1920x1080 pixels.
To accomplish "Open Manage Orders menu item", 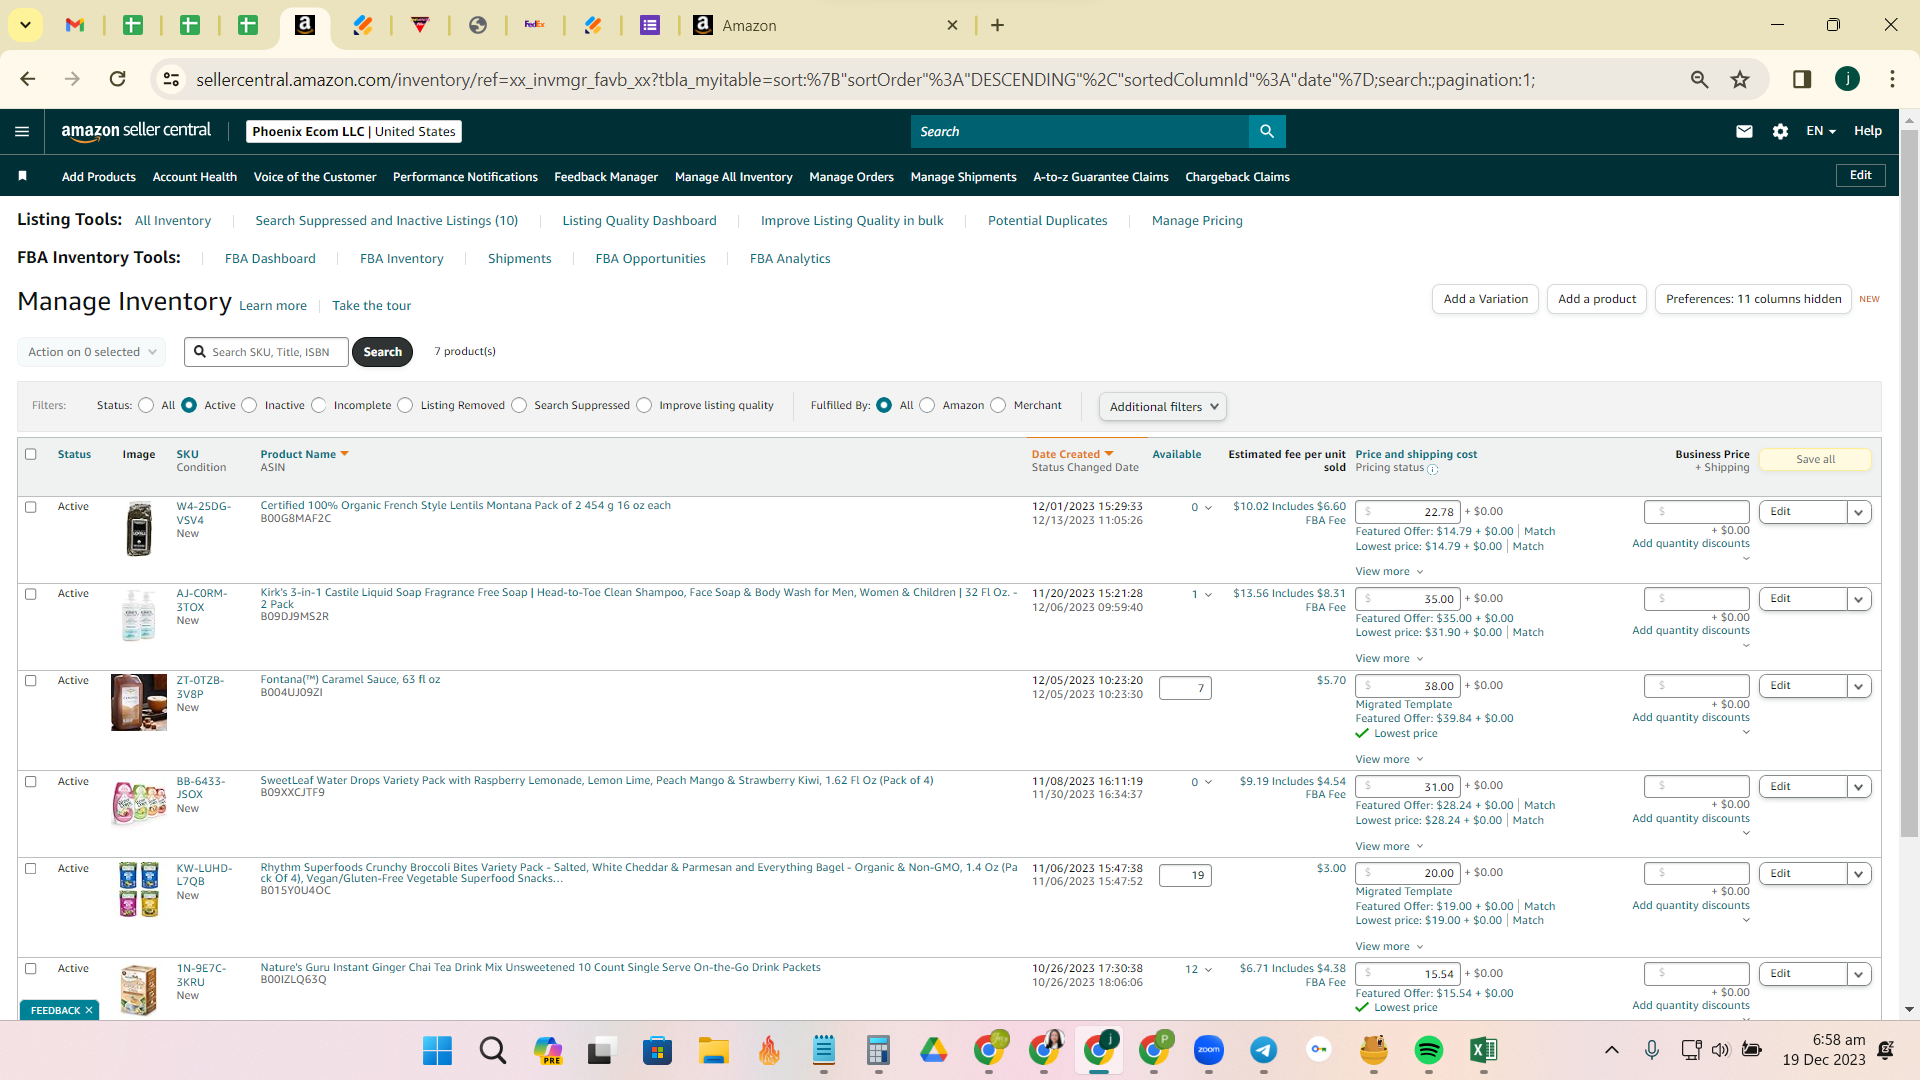I will click(x=851, y=177).
